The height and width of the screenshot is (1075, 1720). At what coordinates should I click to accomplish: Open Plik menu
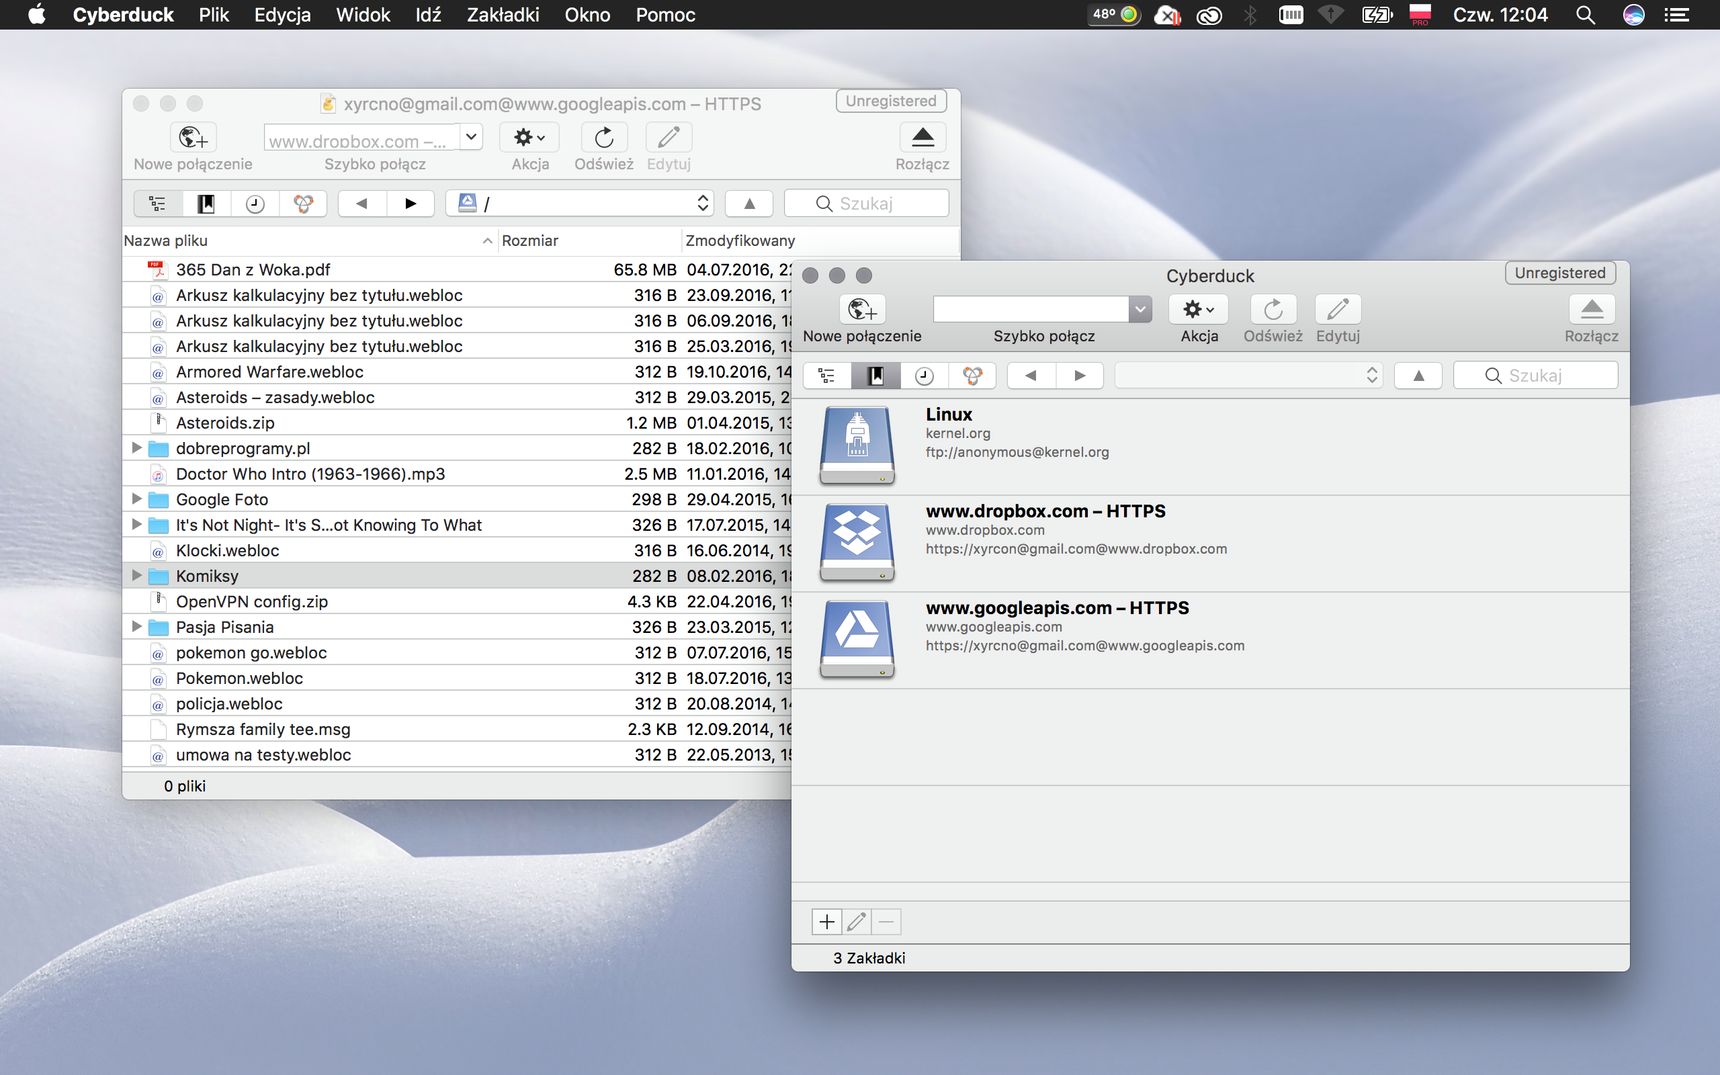pyautogui.click(x=214, y=15)
